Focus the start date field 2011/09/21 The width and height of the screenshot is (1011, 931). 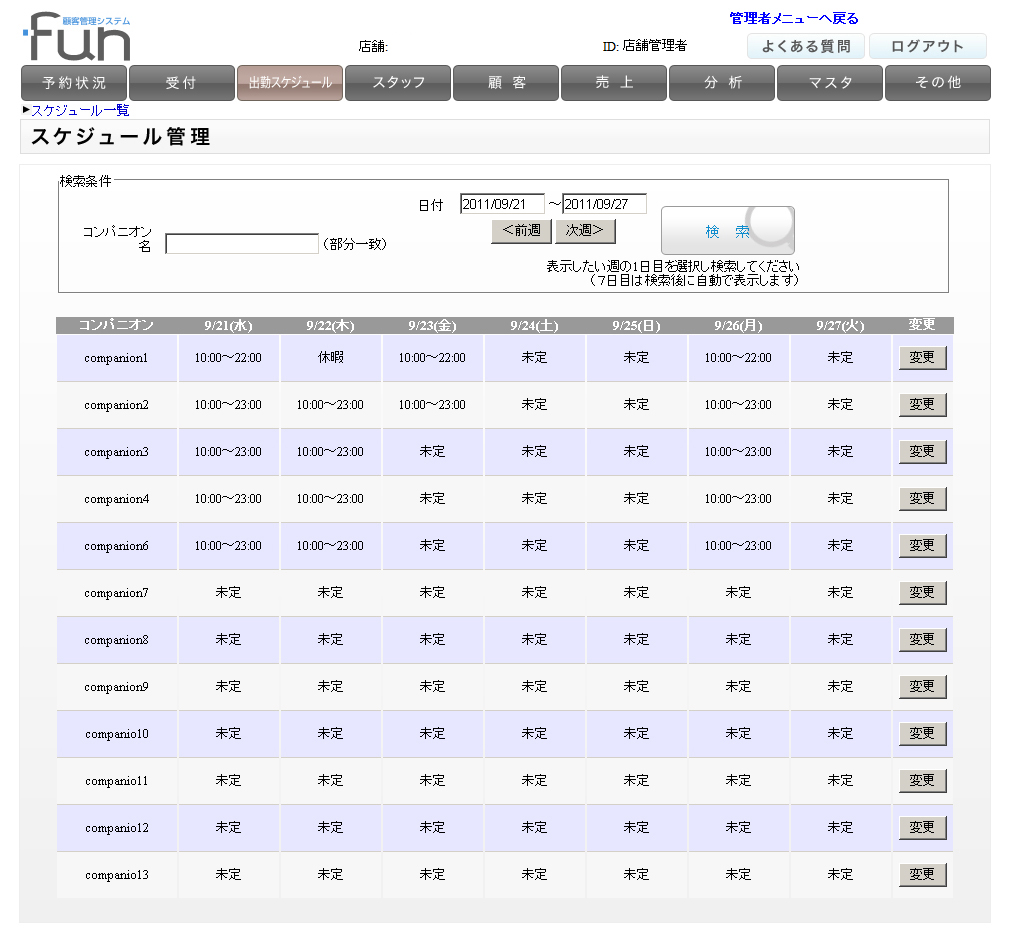pos(502,204)
